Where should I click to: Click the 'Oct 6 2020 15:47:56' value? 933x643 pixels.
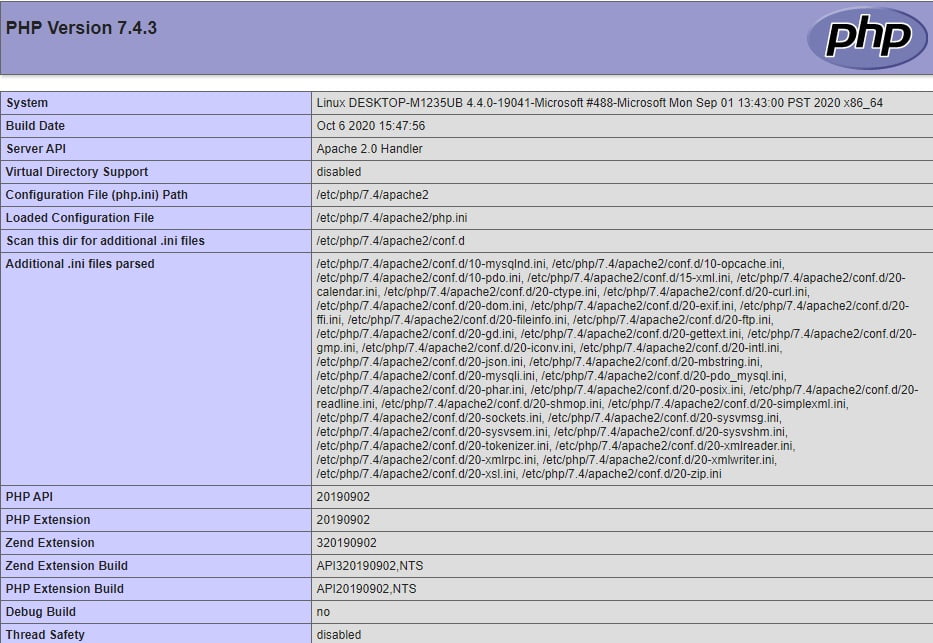click(x=371, y=126)
